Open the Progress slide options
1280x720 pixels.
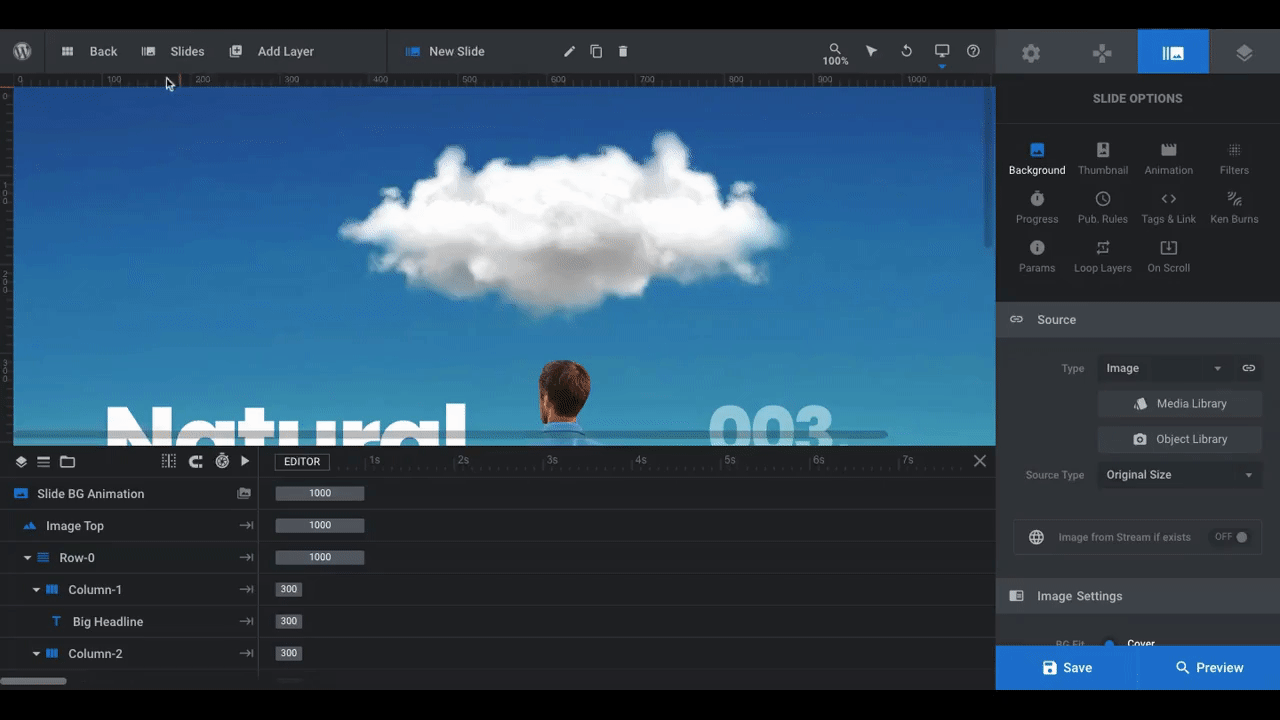(x=1037, y=208)
